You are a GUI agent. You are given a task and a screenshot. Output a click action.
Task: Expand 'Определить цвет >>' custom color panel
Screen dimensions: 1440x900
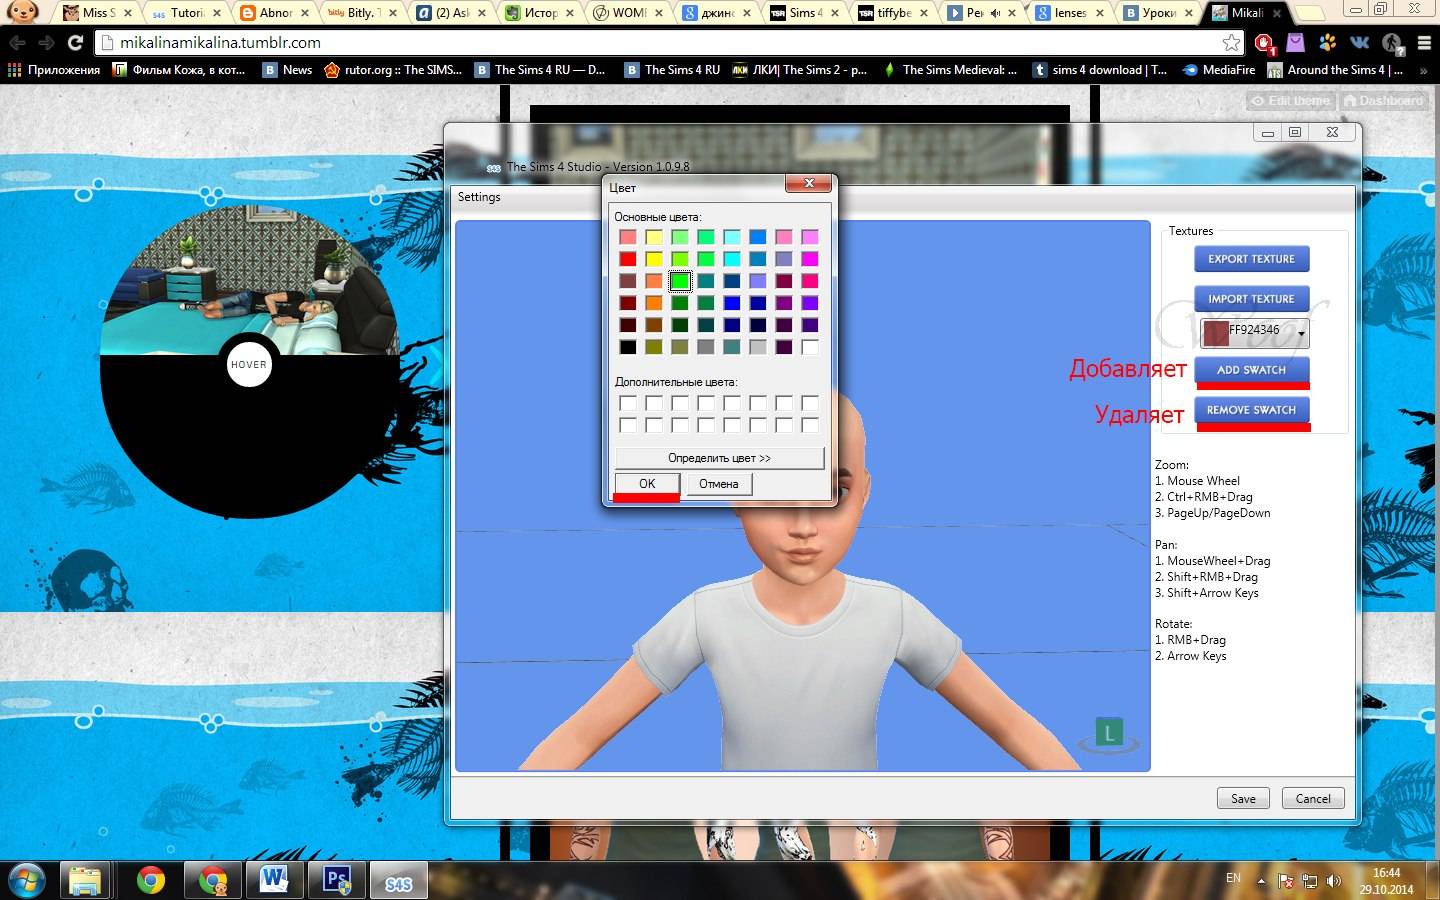point(719,458)
